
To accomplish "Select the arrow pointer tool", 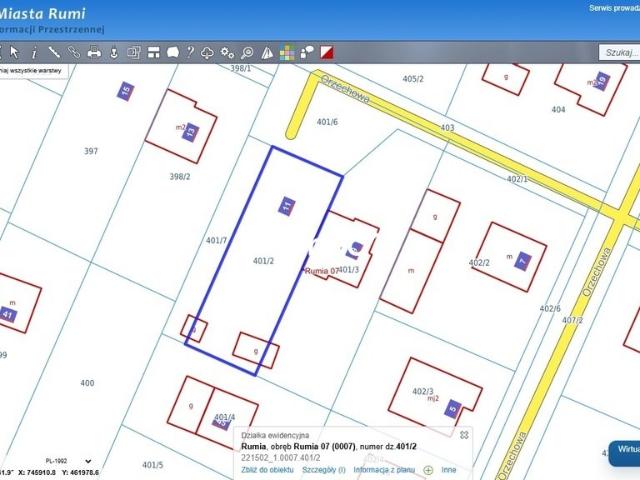I will click(x=14, y=52).
